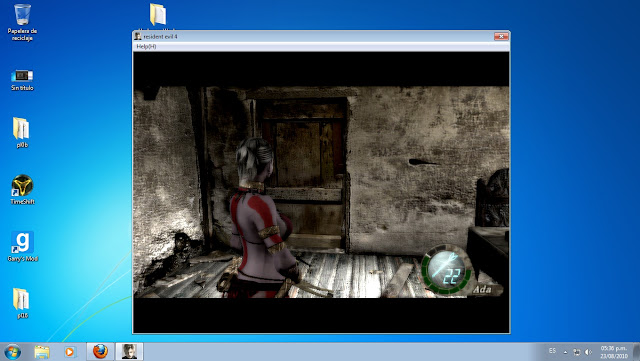Expand the hidden system tray icons arrow

[565, 352]
